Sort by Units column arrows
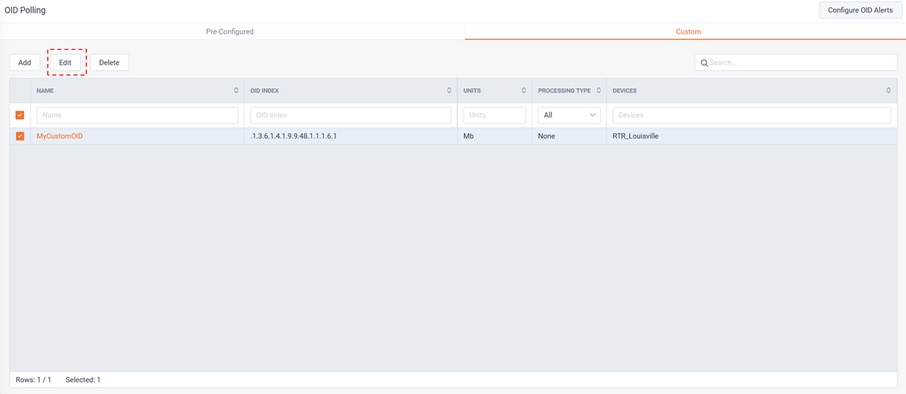The image size is (906, 394). [x=523, y=91]
